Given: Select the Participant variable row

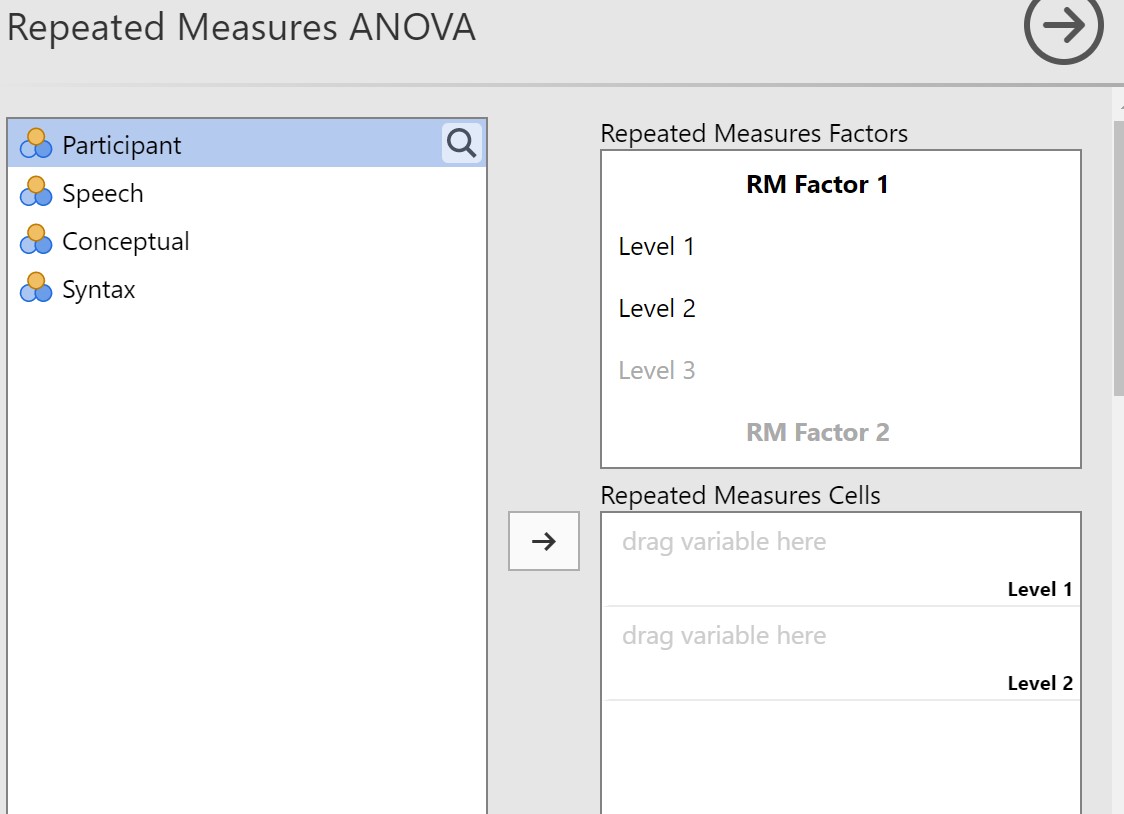Looking at the screenshot, I should 247,144.
